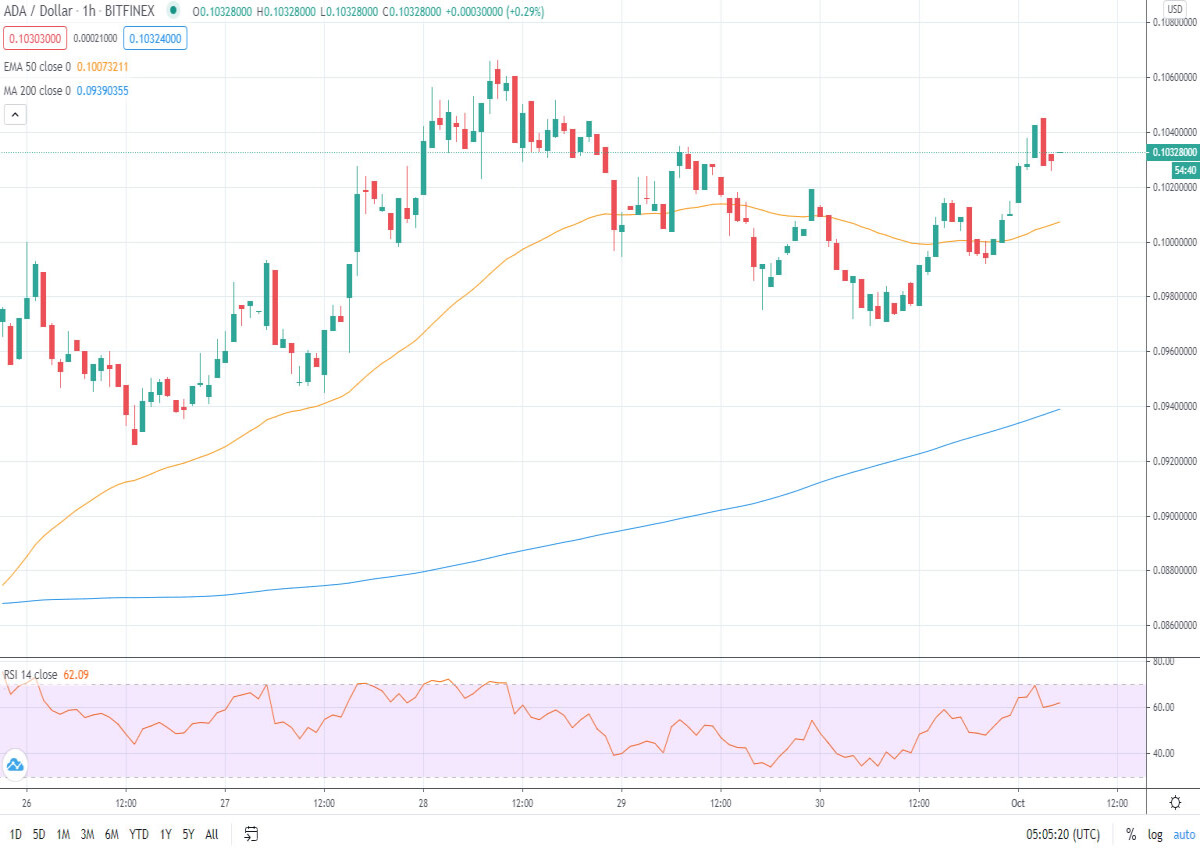Select the EMA 50 close indicator label
This screenshot has width=1200, height=849.
tap(38, 67)
